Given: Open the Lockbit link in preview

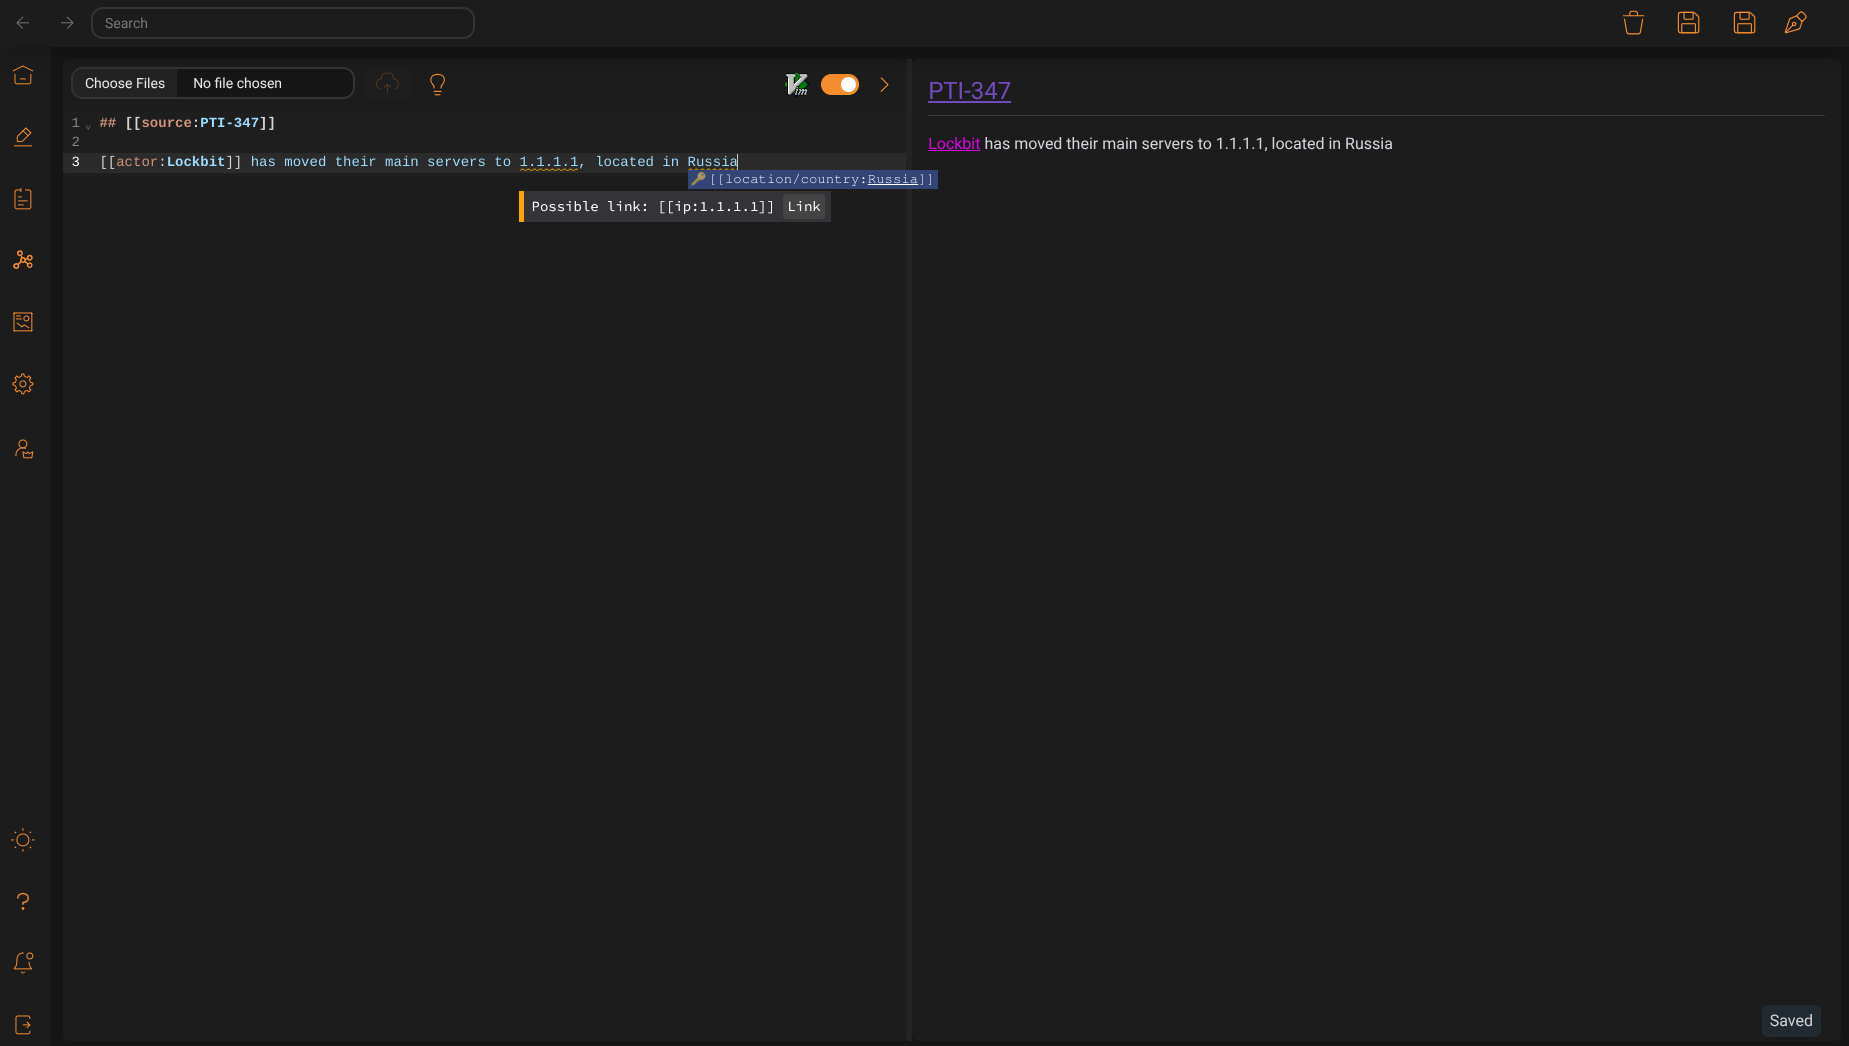Looking at the screenshot, I should [954, 144].
